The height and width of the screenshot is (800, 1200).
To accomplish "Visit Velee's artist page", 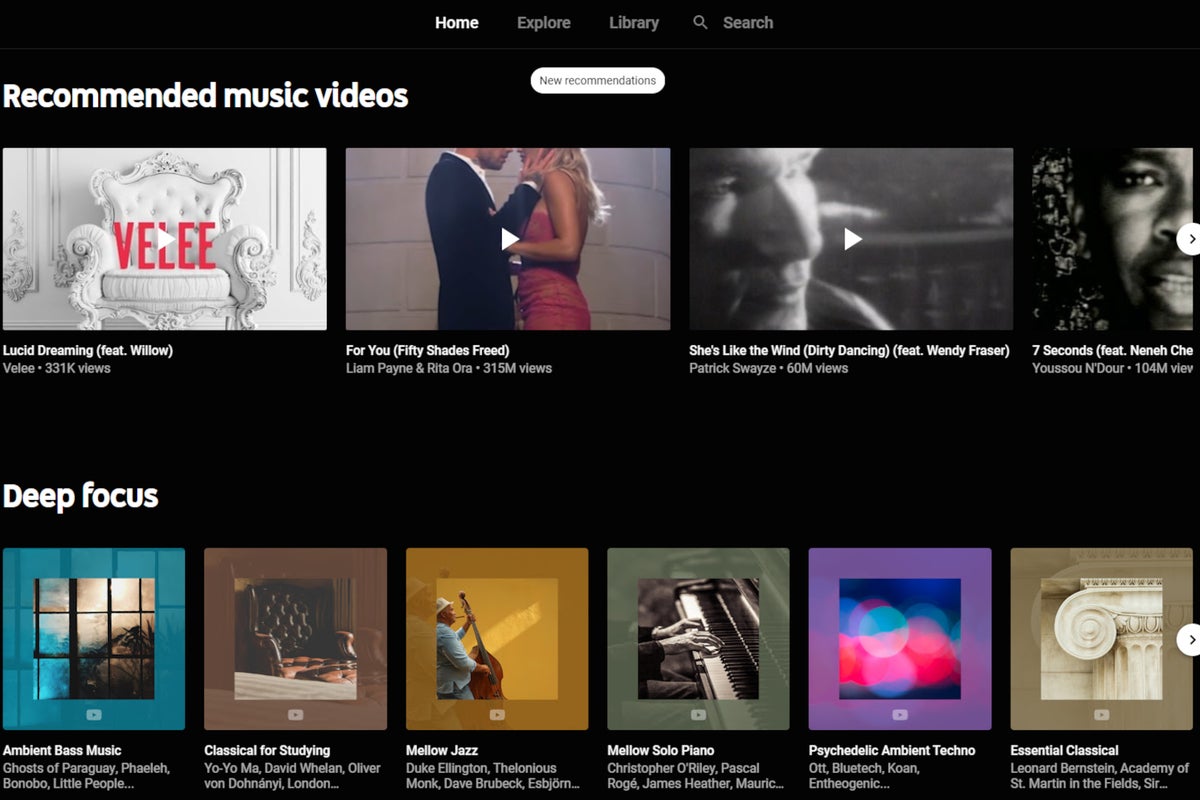I will click(x=20, y=368).
